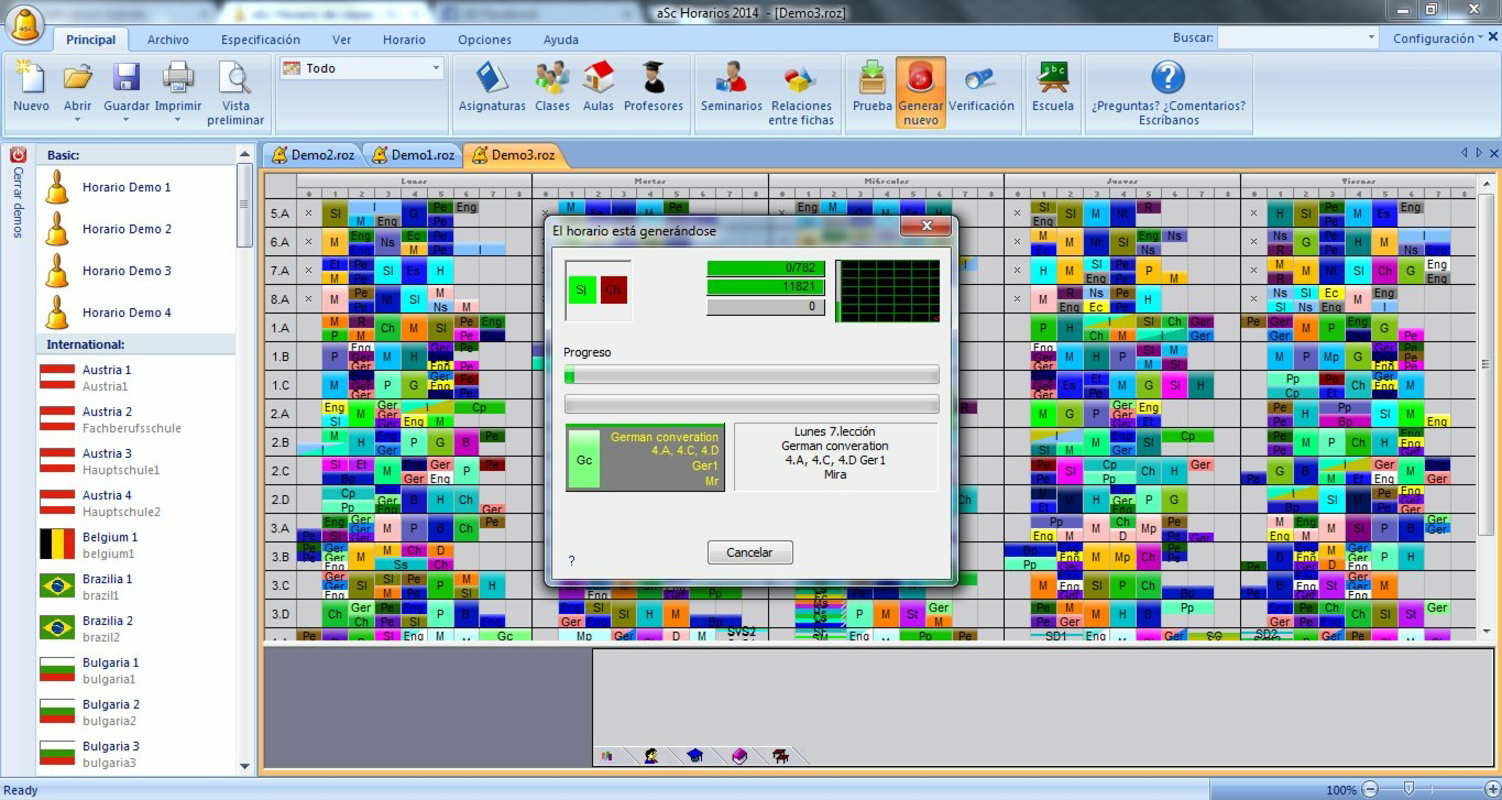Expand the Imprimir dropdown arrow
This screenshot has height=800, width=1502.
click(178, 120)
